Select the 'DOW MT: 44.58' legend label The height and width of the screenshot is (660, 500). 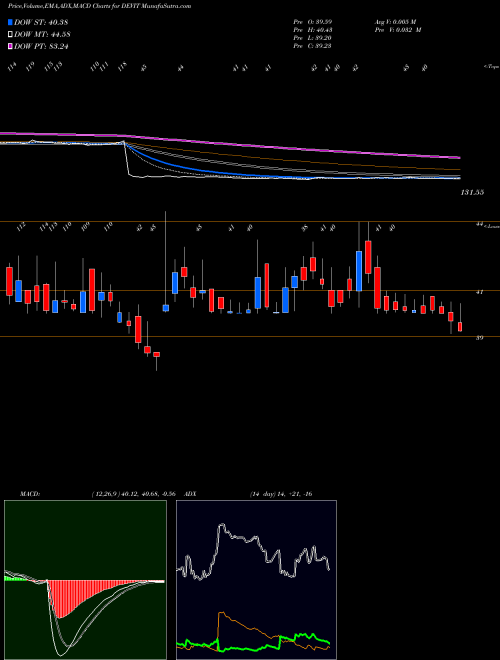click(41, 34)
